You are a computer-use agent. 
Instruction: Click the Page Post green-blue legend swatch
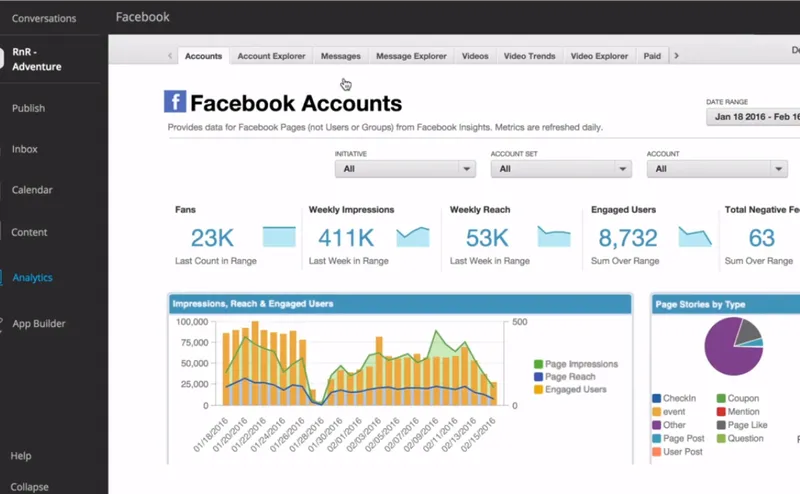tap(657, 438)
